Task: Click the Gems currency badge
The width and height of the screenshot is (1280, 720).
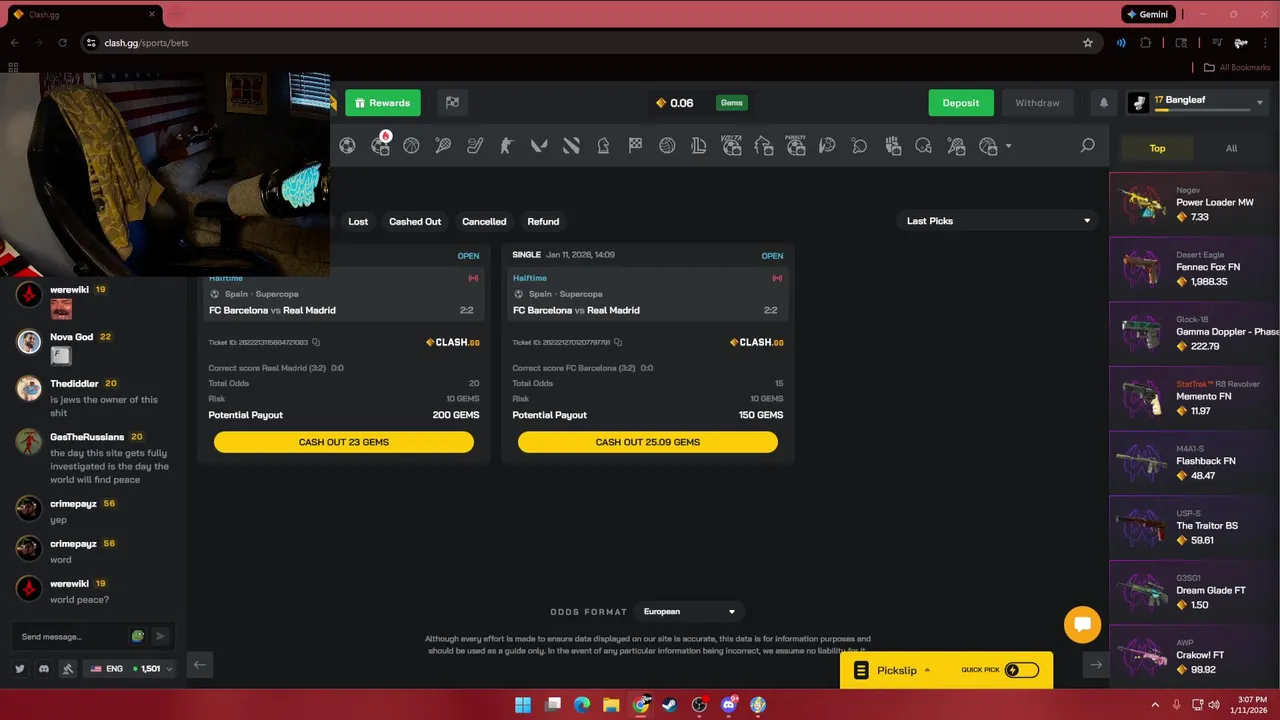Action: 731,103
